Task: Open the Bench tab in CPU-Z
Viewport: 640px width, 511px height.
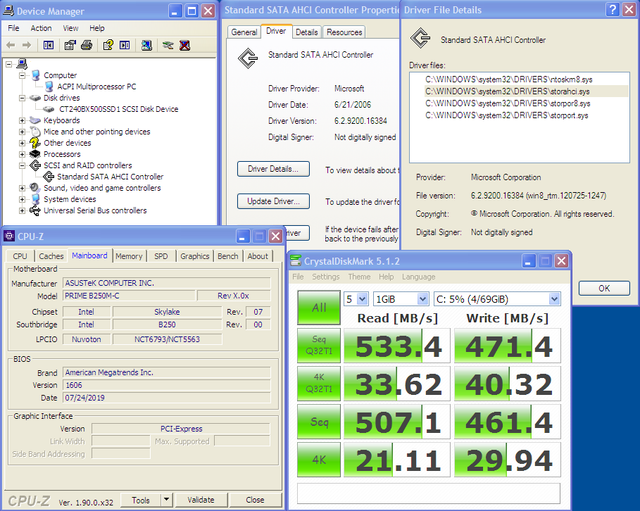Action: point(228,256)
